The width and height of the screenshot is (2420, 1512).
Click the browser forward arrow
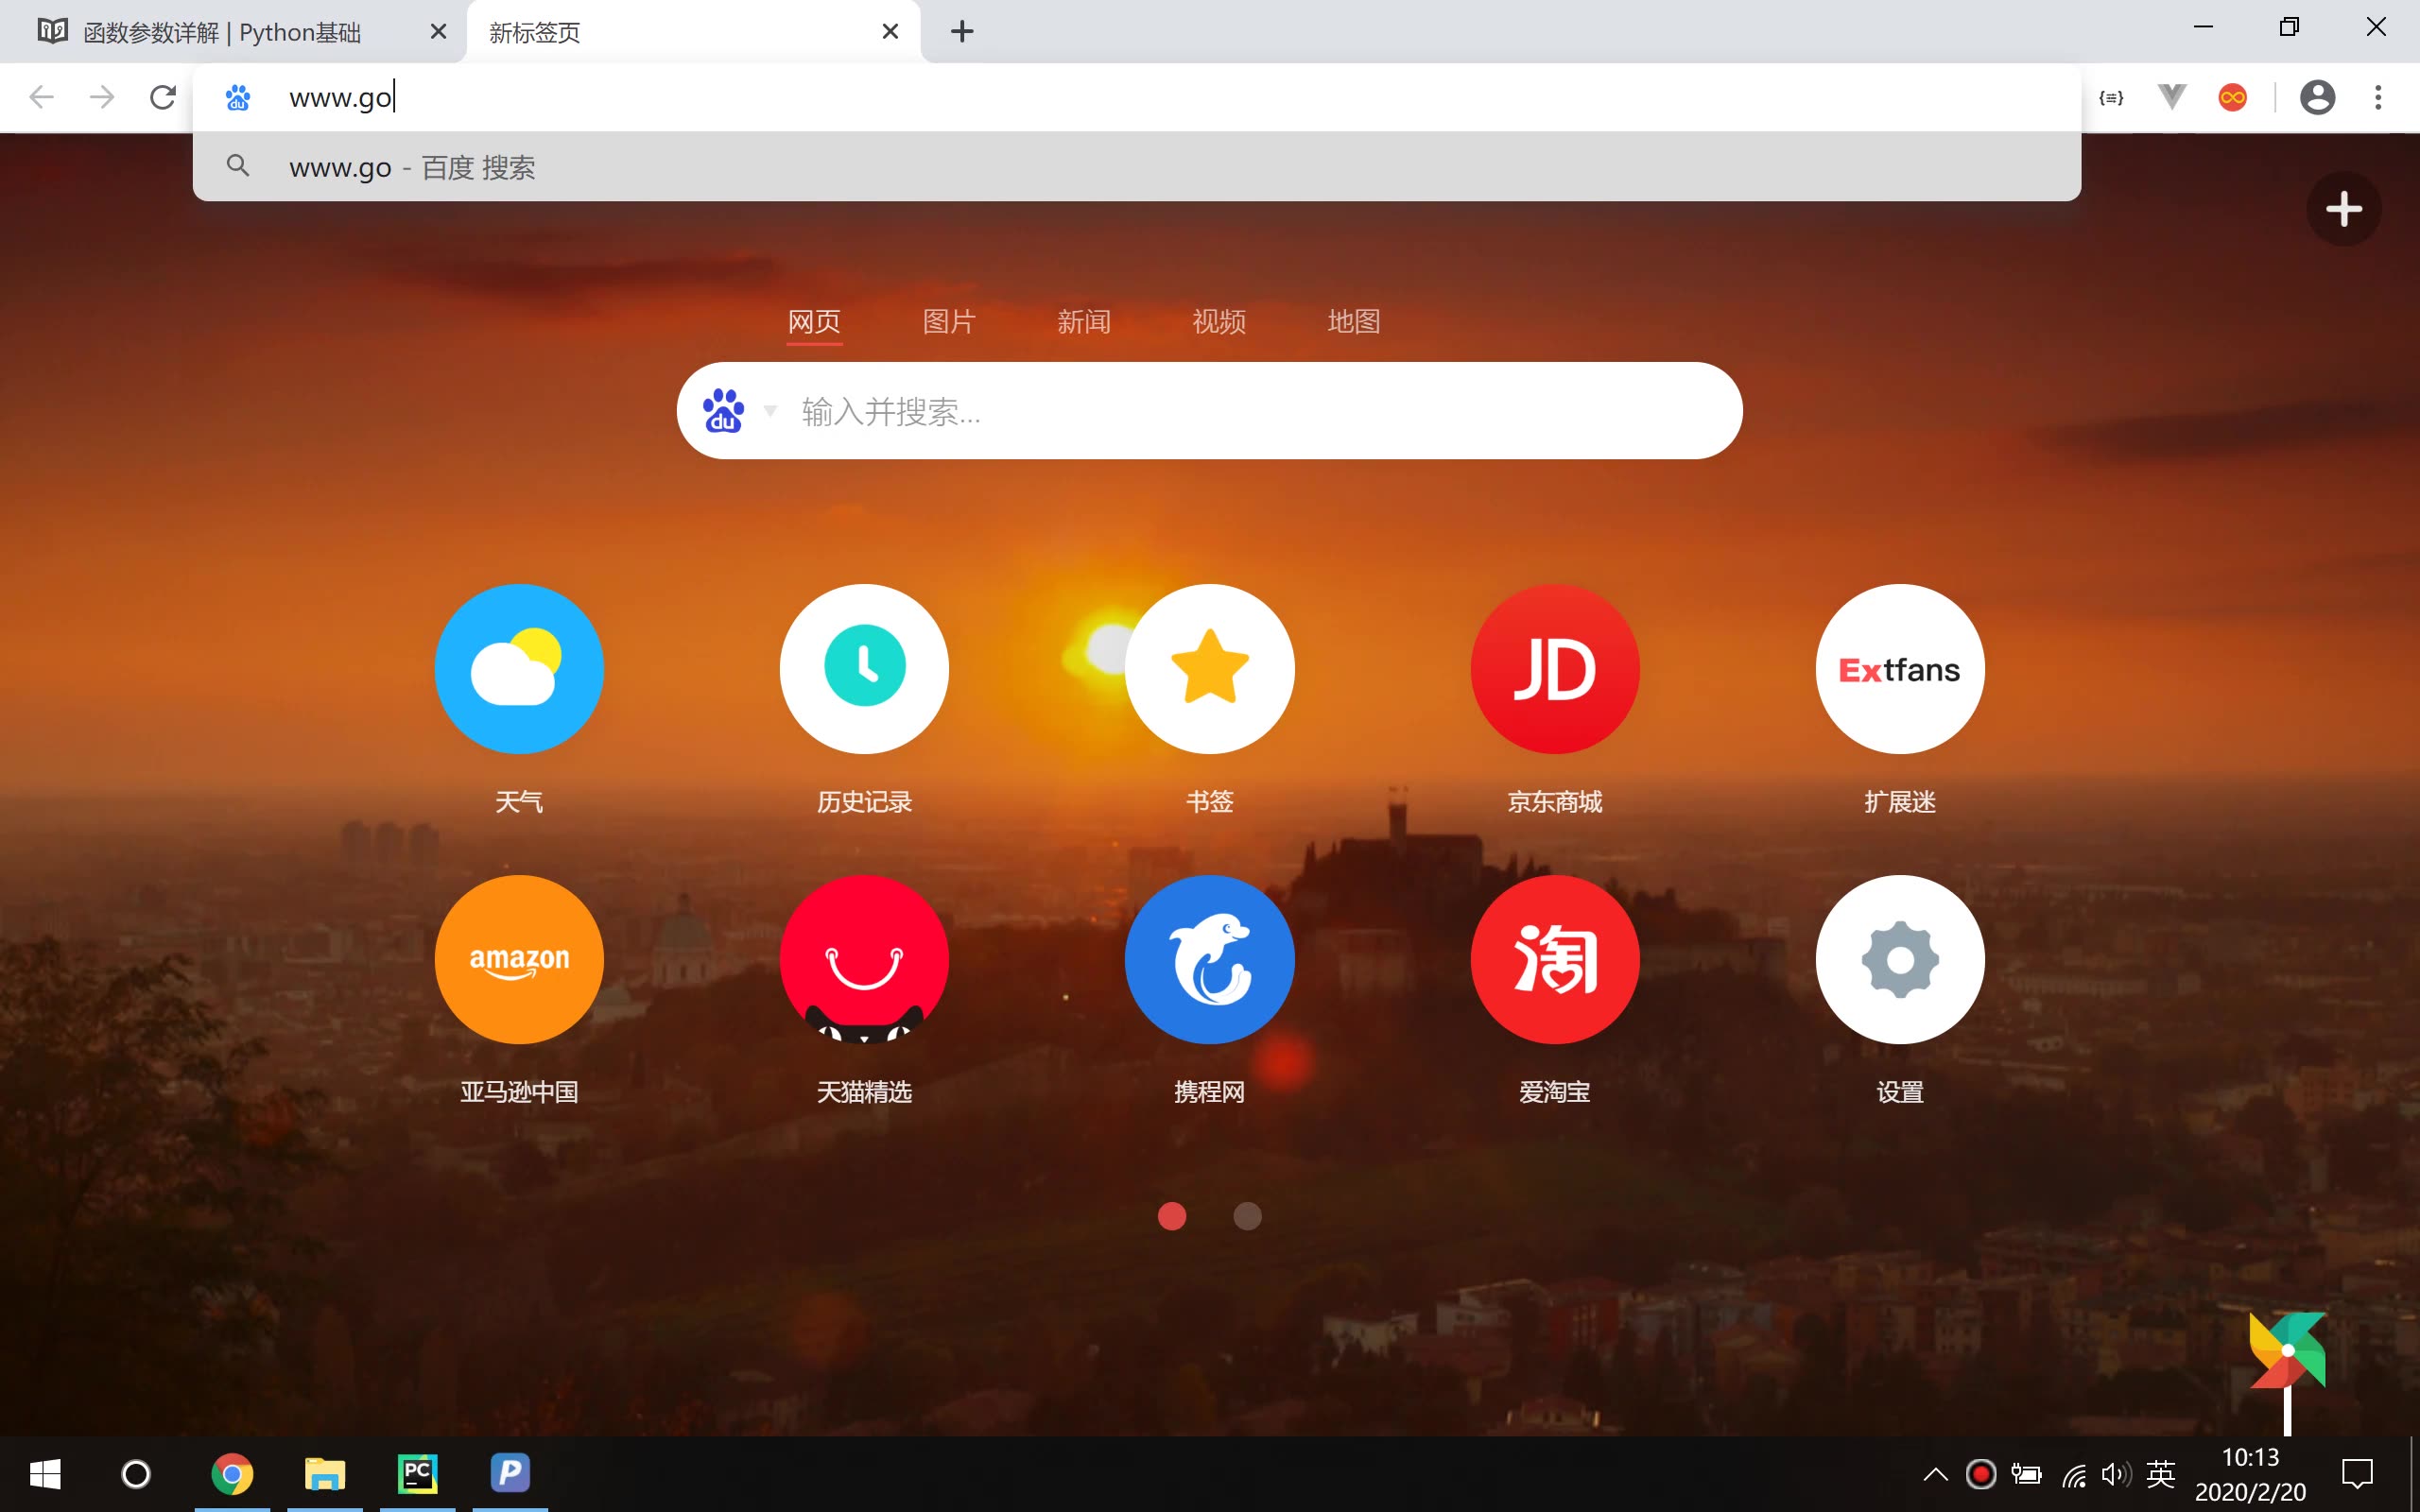point(101,97)
